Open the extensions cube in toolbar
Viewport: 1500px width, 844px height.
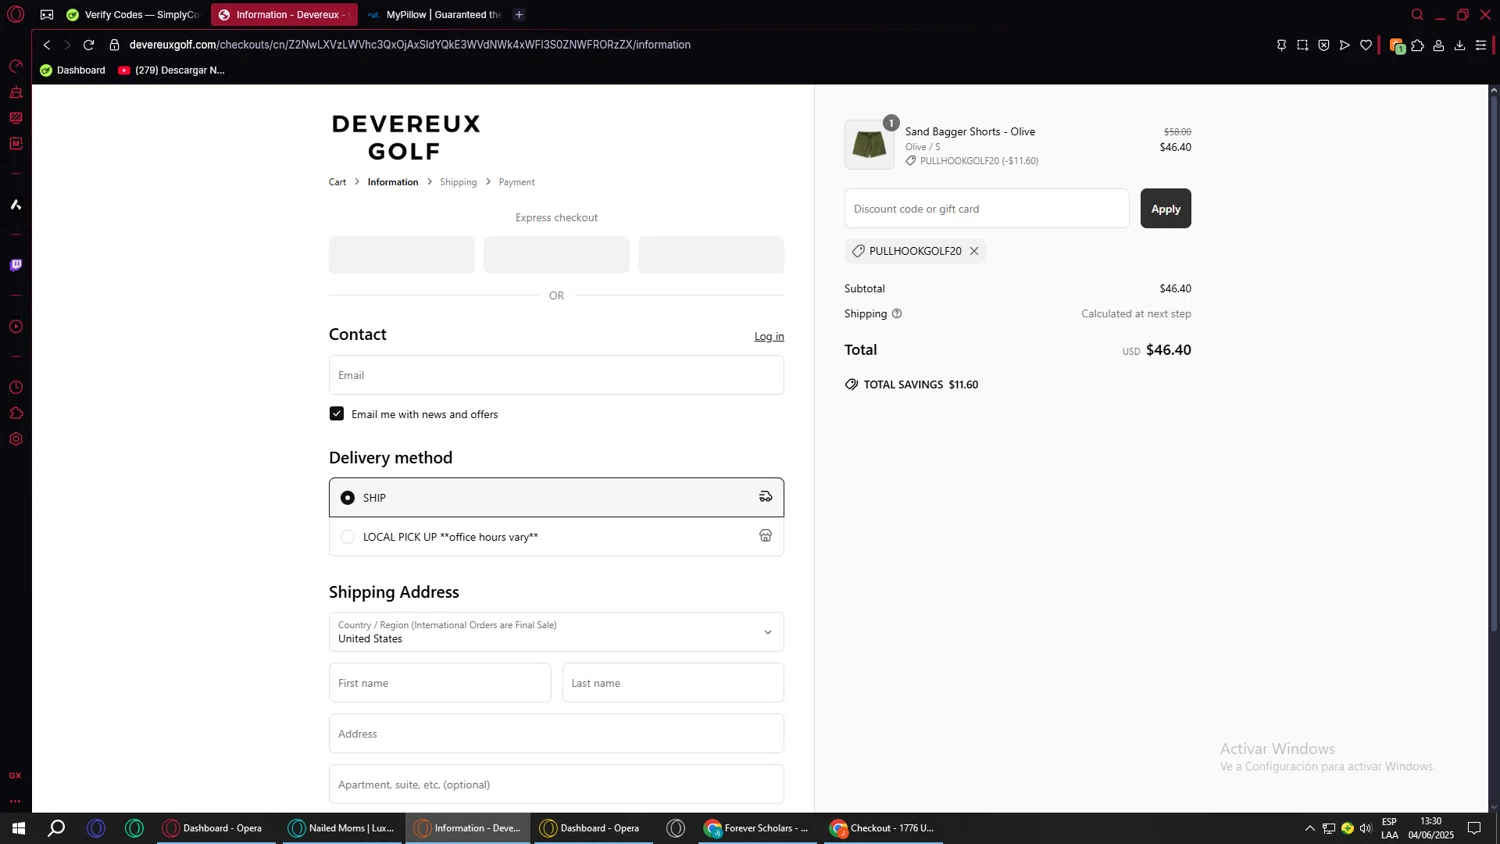1418,45
